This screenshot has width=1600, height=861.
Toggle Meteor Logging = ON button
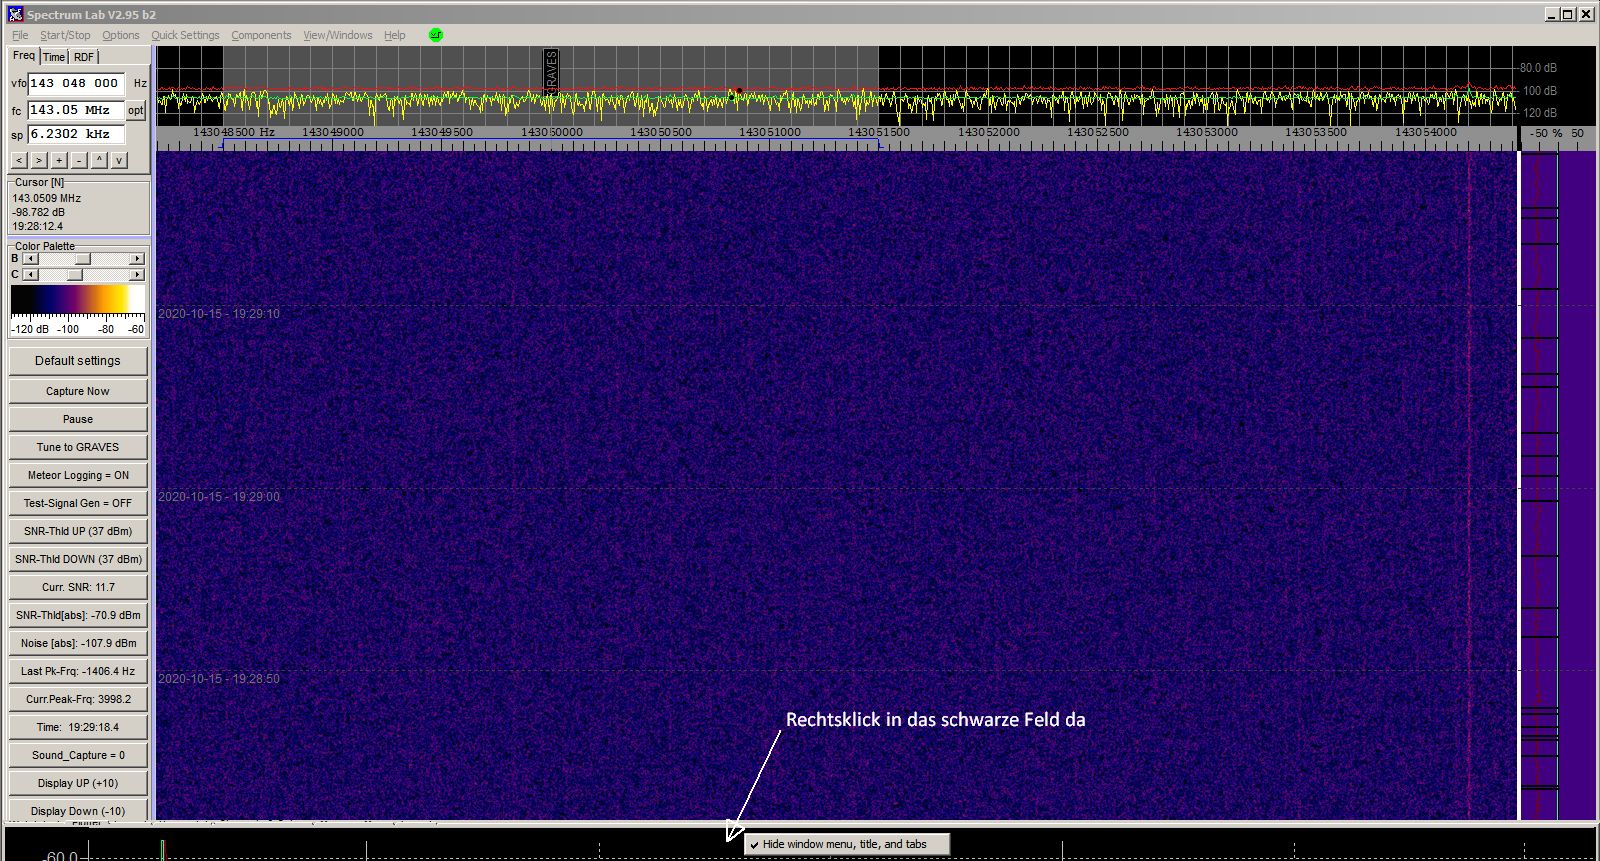point(78,475)
